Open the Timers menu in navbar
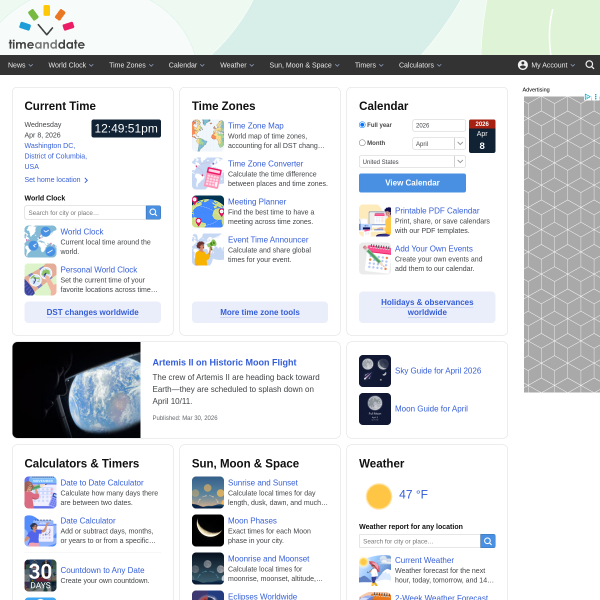600x600 pixels. (x=369, y=65)
